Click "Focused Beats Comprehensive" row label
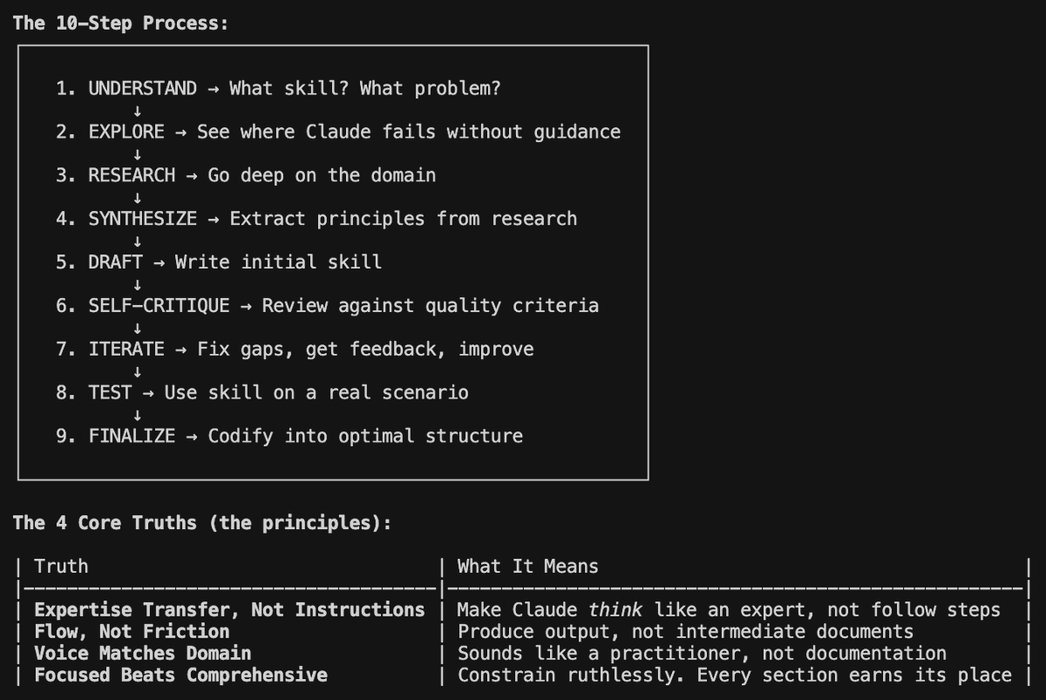1046x700 pixels. click(180, 675)
